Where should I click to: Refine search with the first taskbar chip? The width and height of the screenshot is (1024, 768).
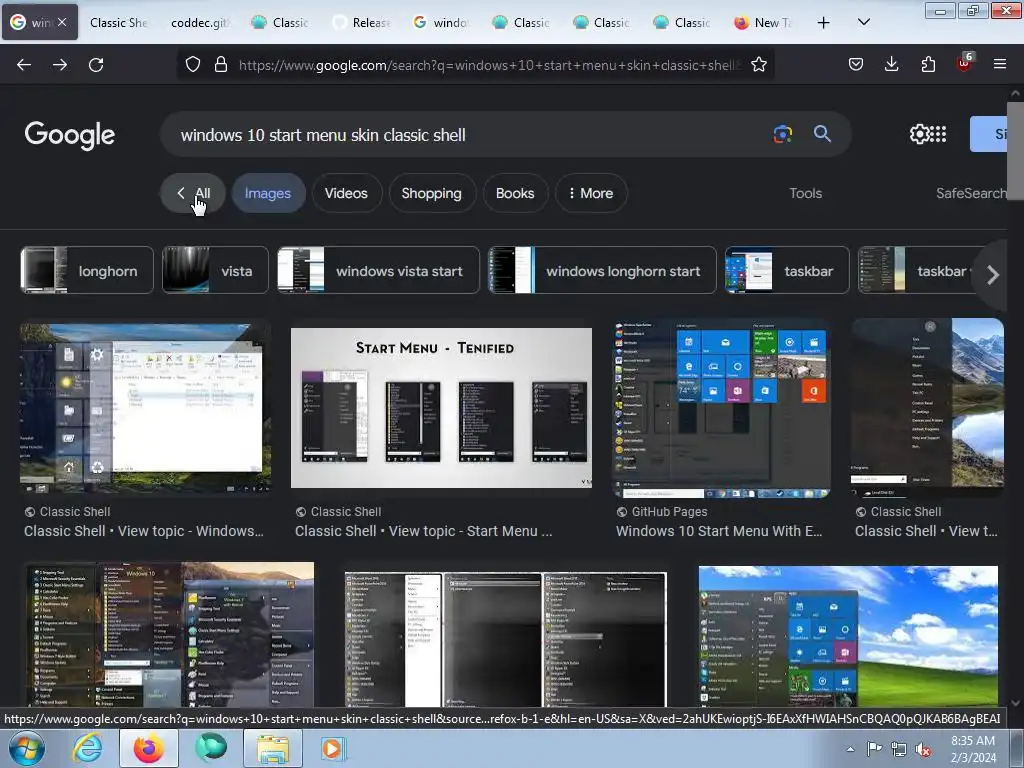[787, 270]
